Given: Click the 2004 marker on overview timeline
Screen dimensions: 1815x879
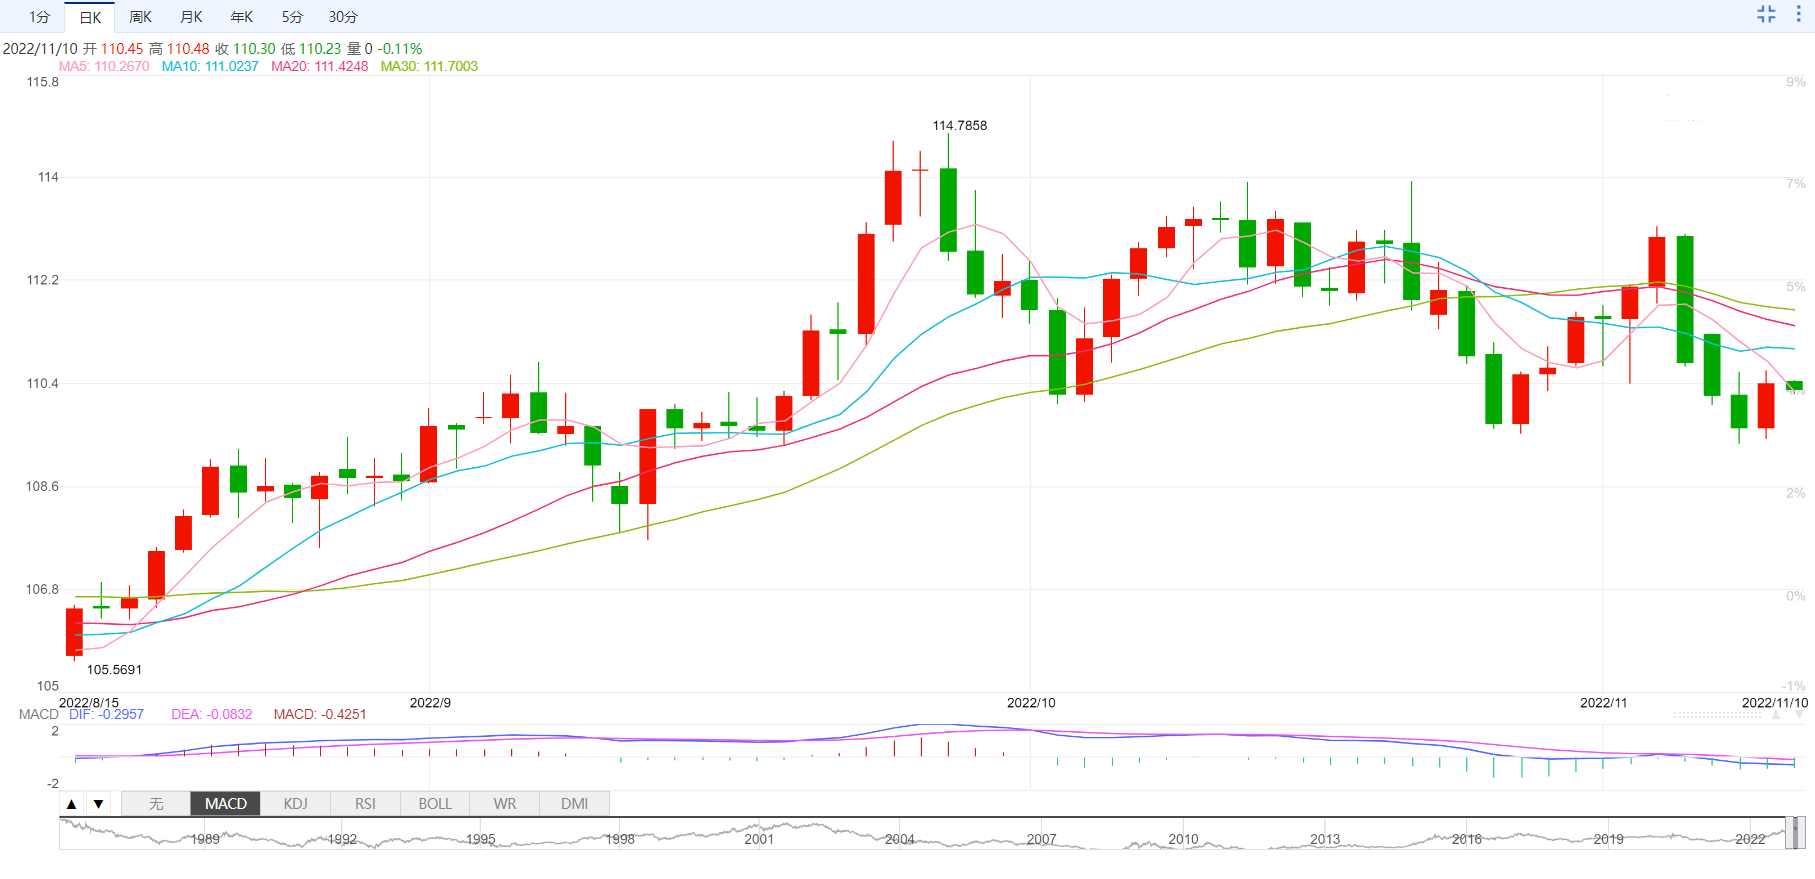Looking at the screenshot, I should pos(900,840).
